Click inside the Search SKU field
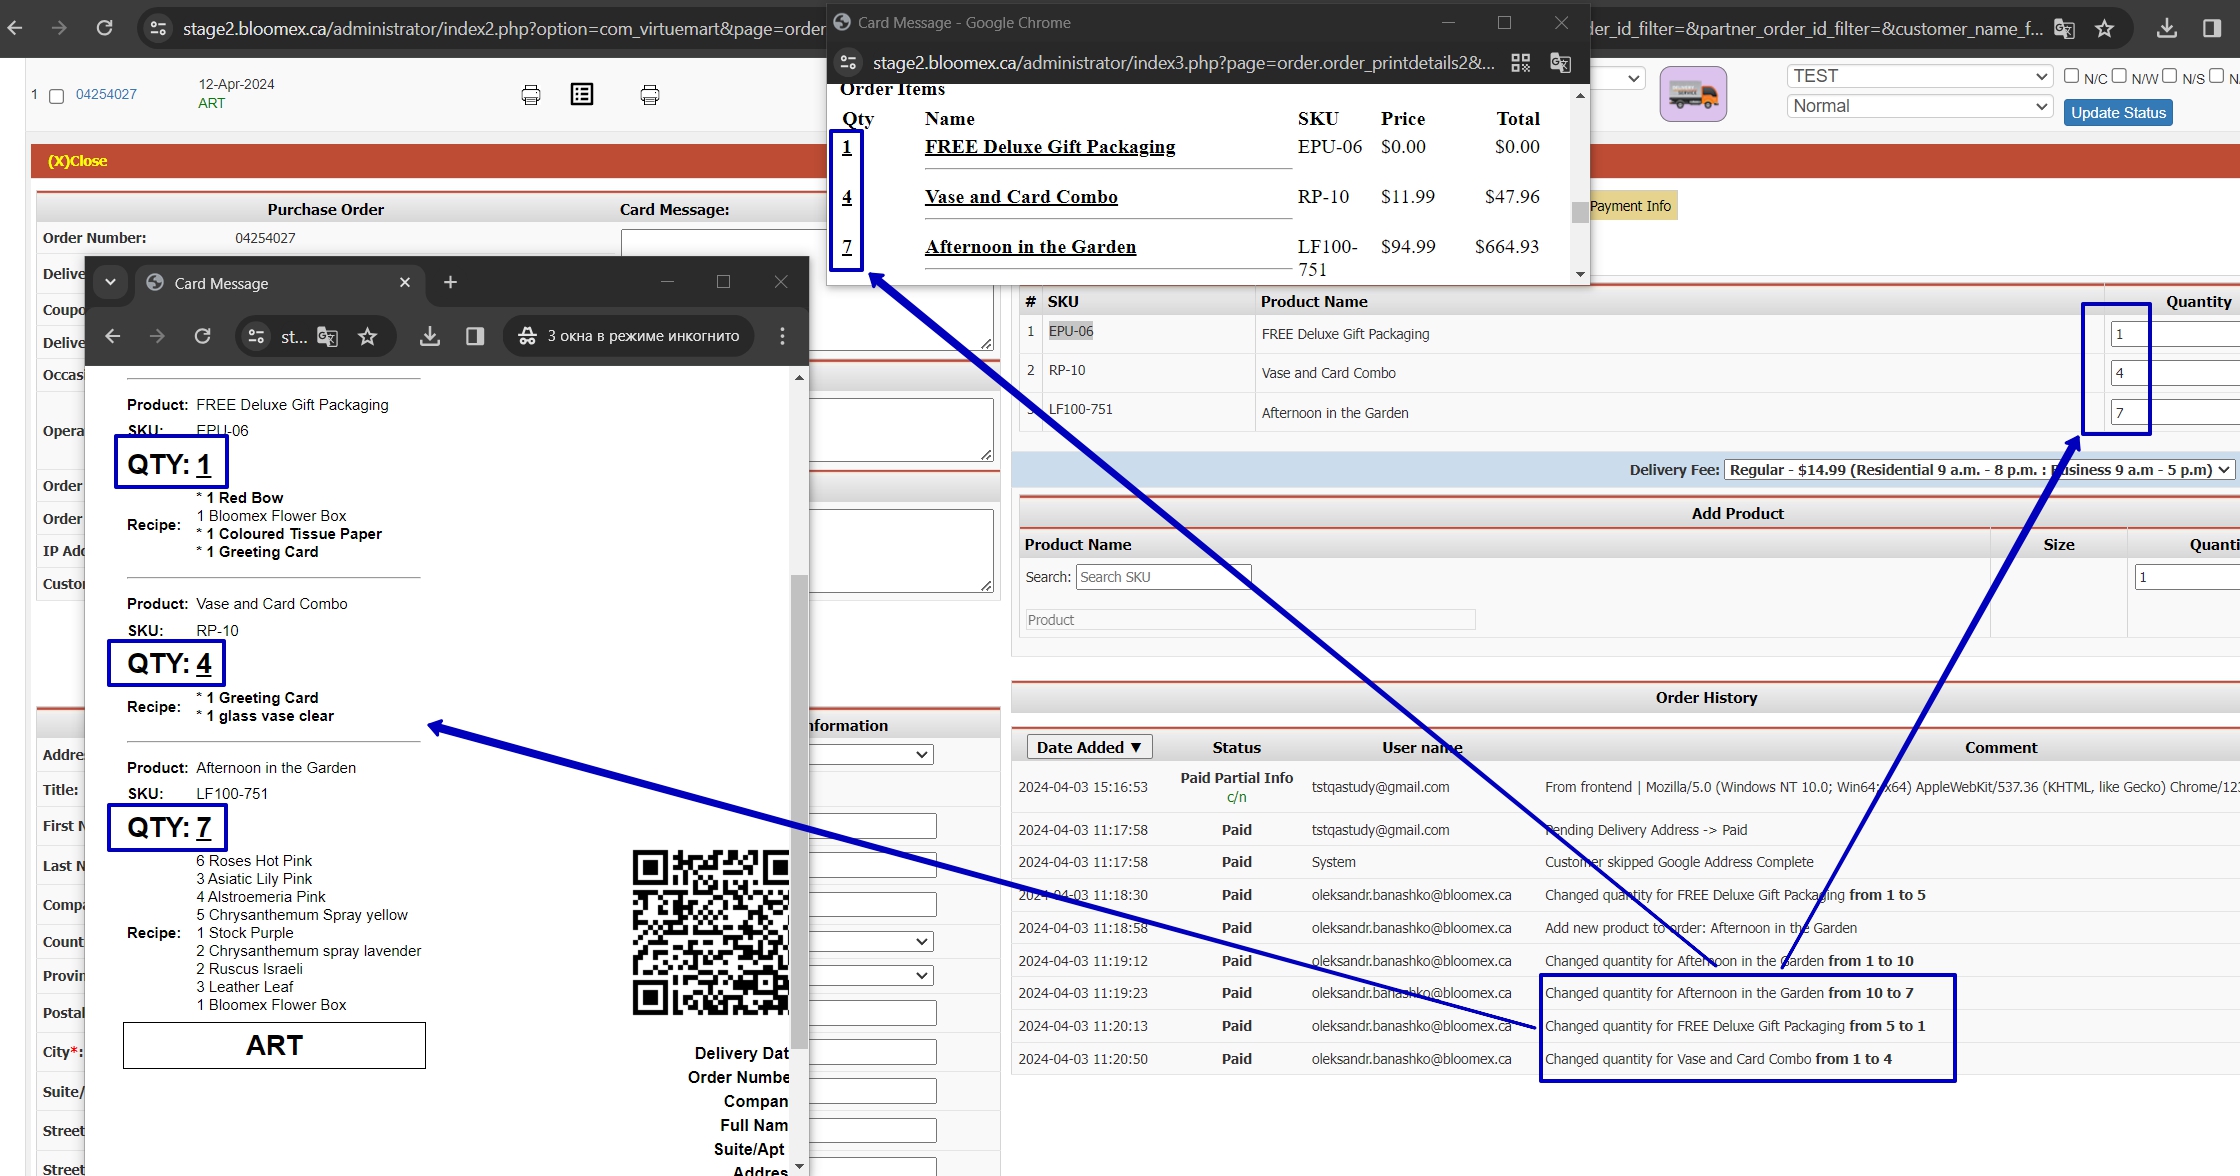Image resolution: width=2240 pixels, height=1176 pixels. (1163, 577)
